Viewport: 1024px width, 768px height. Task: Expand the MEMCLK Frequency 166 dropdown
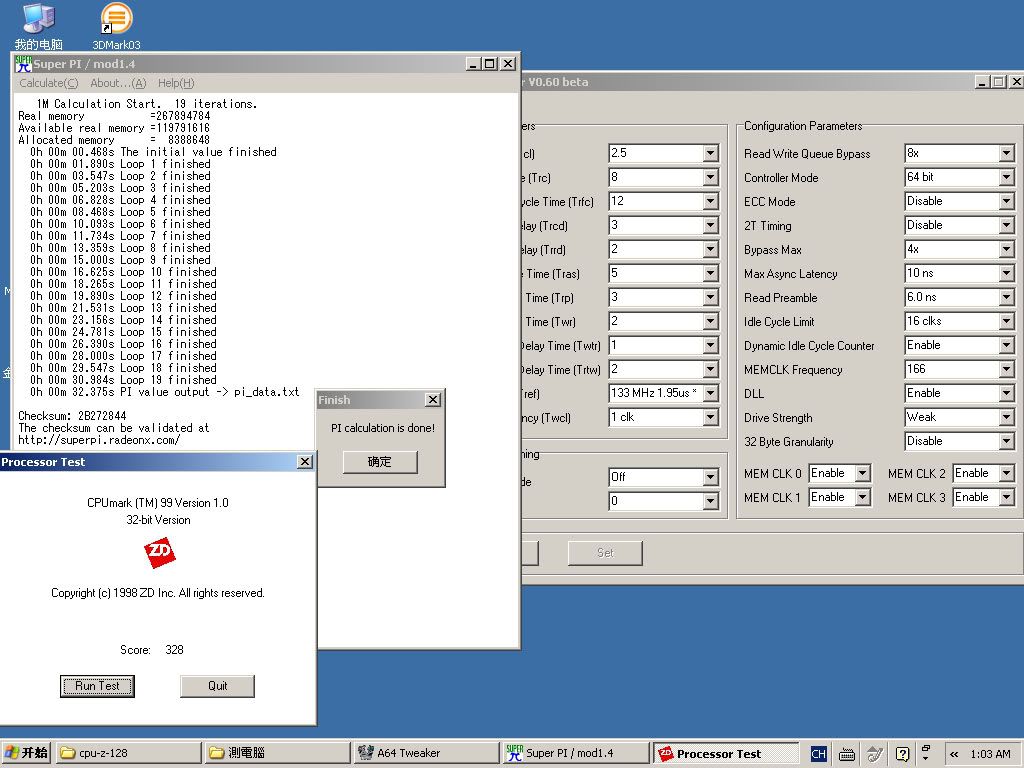[x=1006, y=369]
